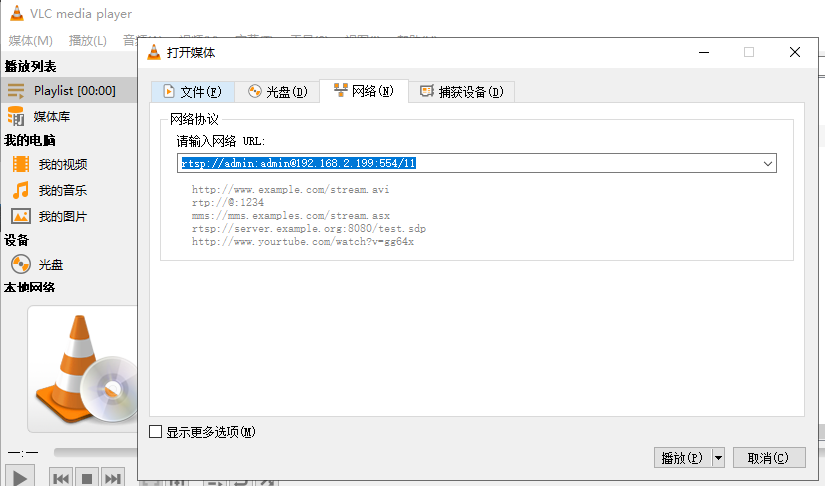The image size is (825, 486).
Task: Open the 捕获设备(D) tab
Action: click(461, 92)
